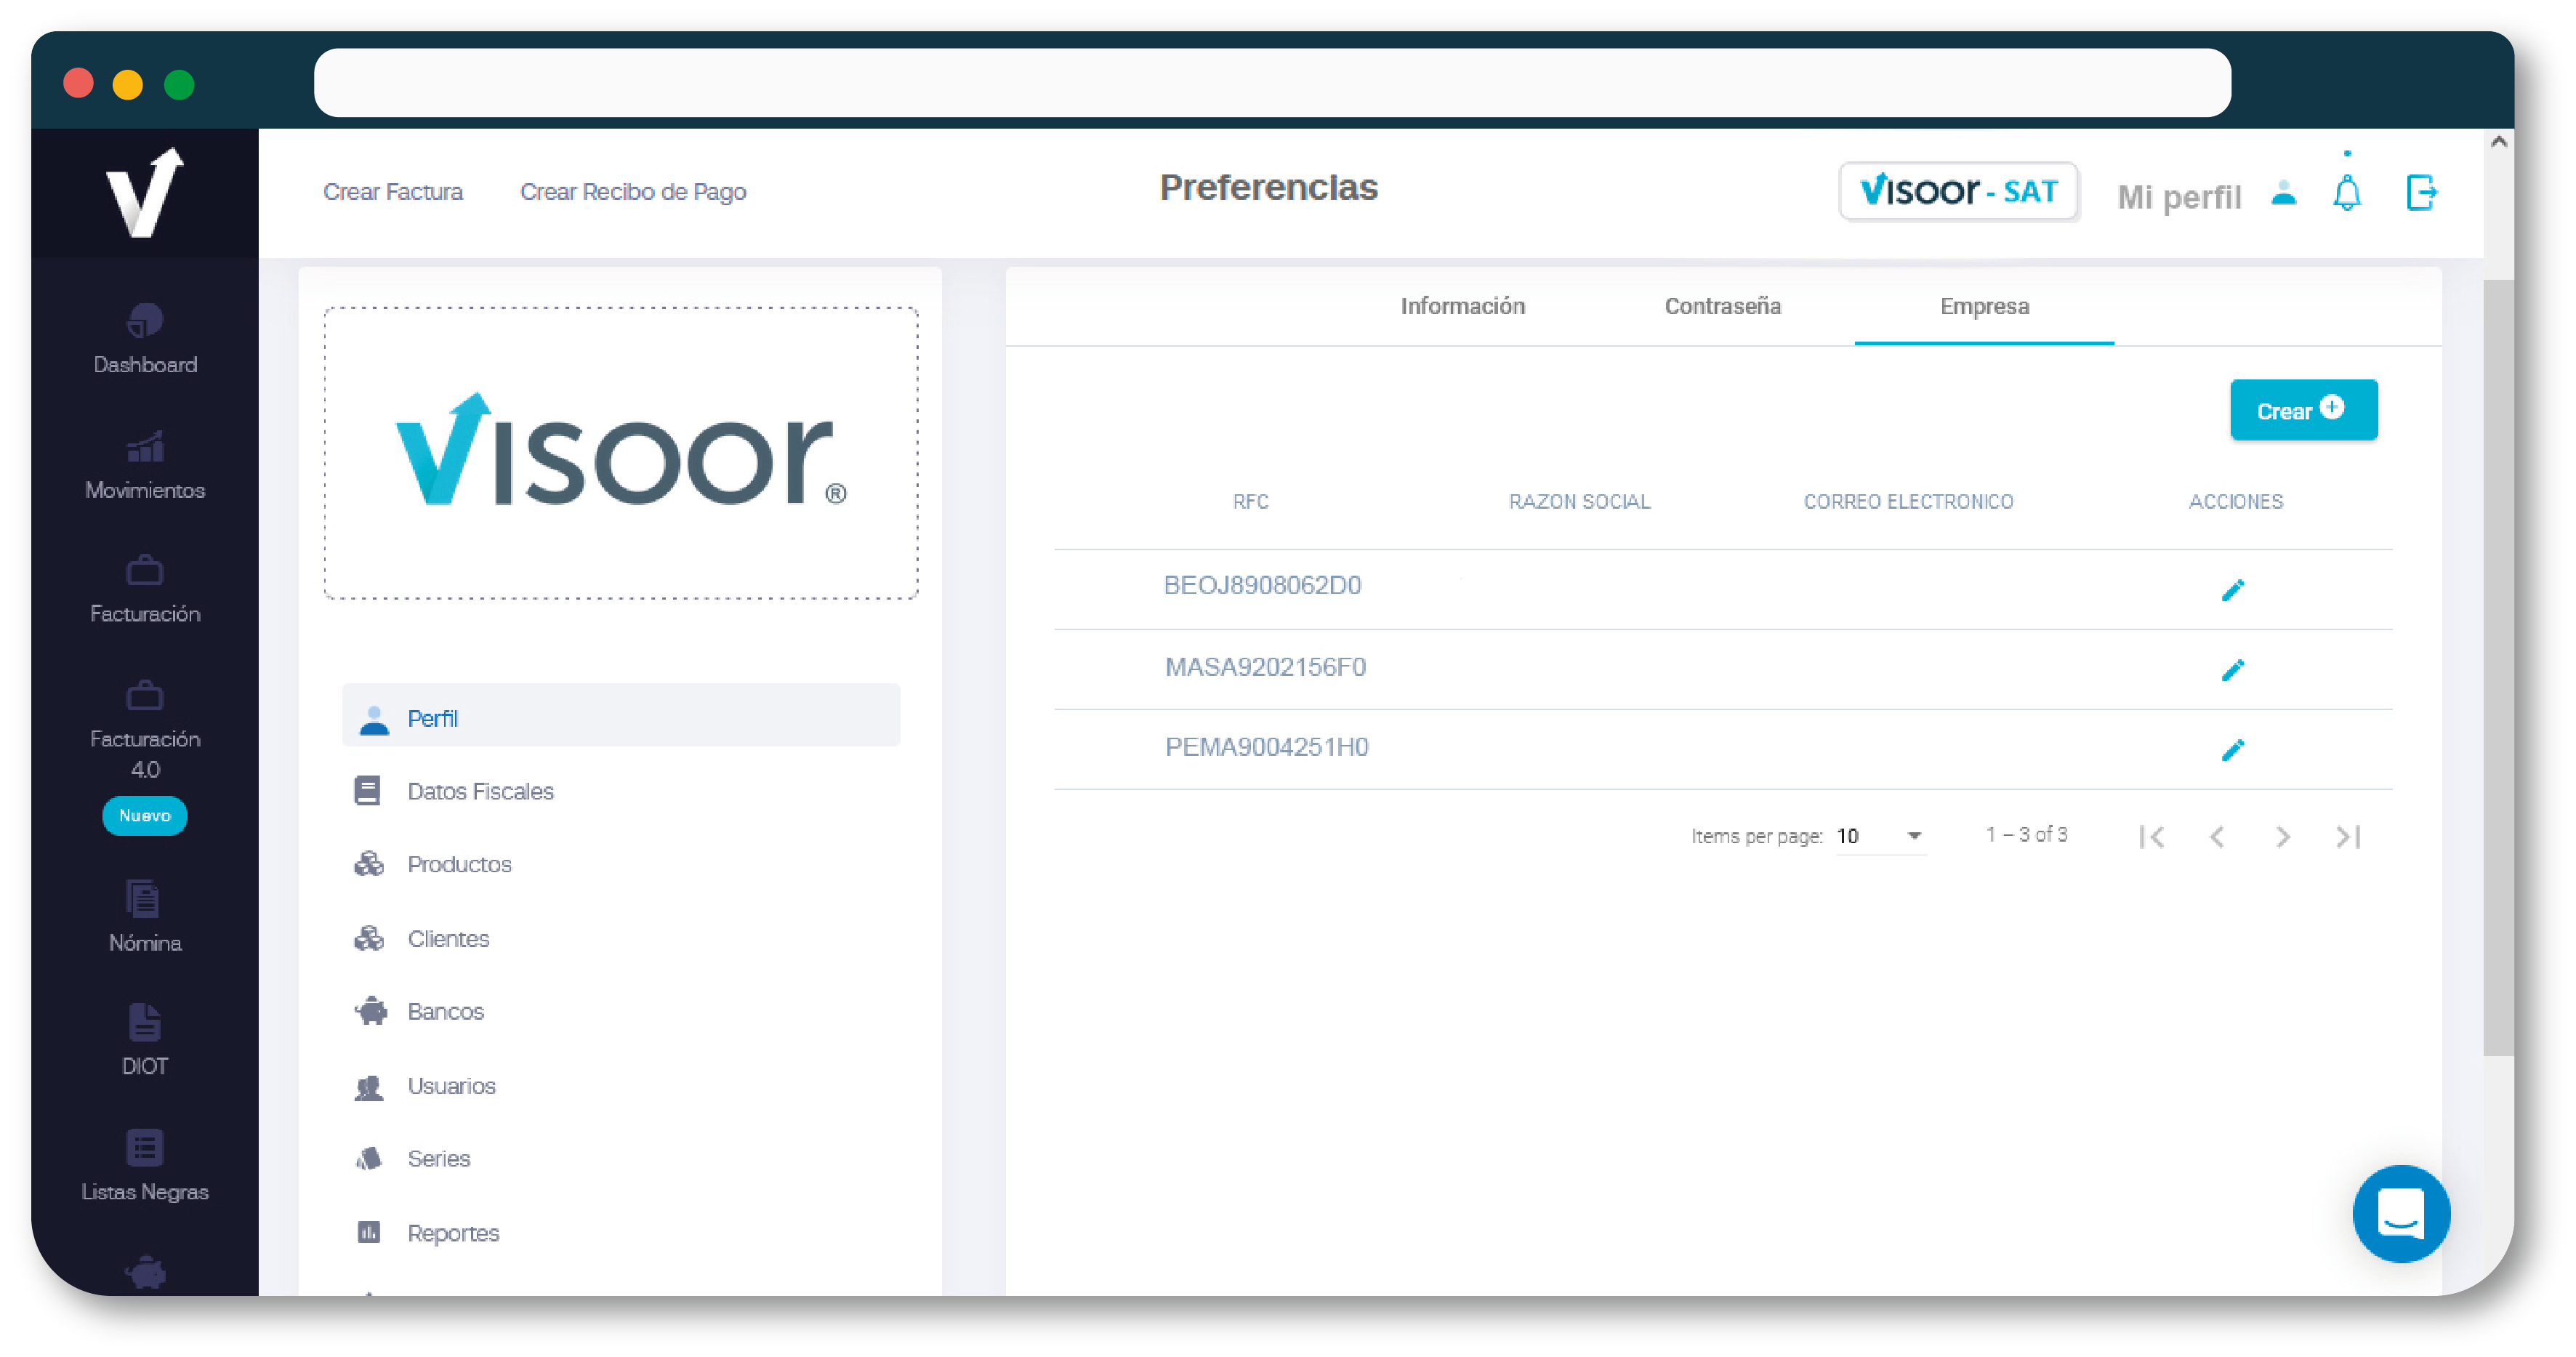The width and height of the screenshot is (2576, 1357).
Task: Click the RFC column header
Action: point(1250,501)
